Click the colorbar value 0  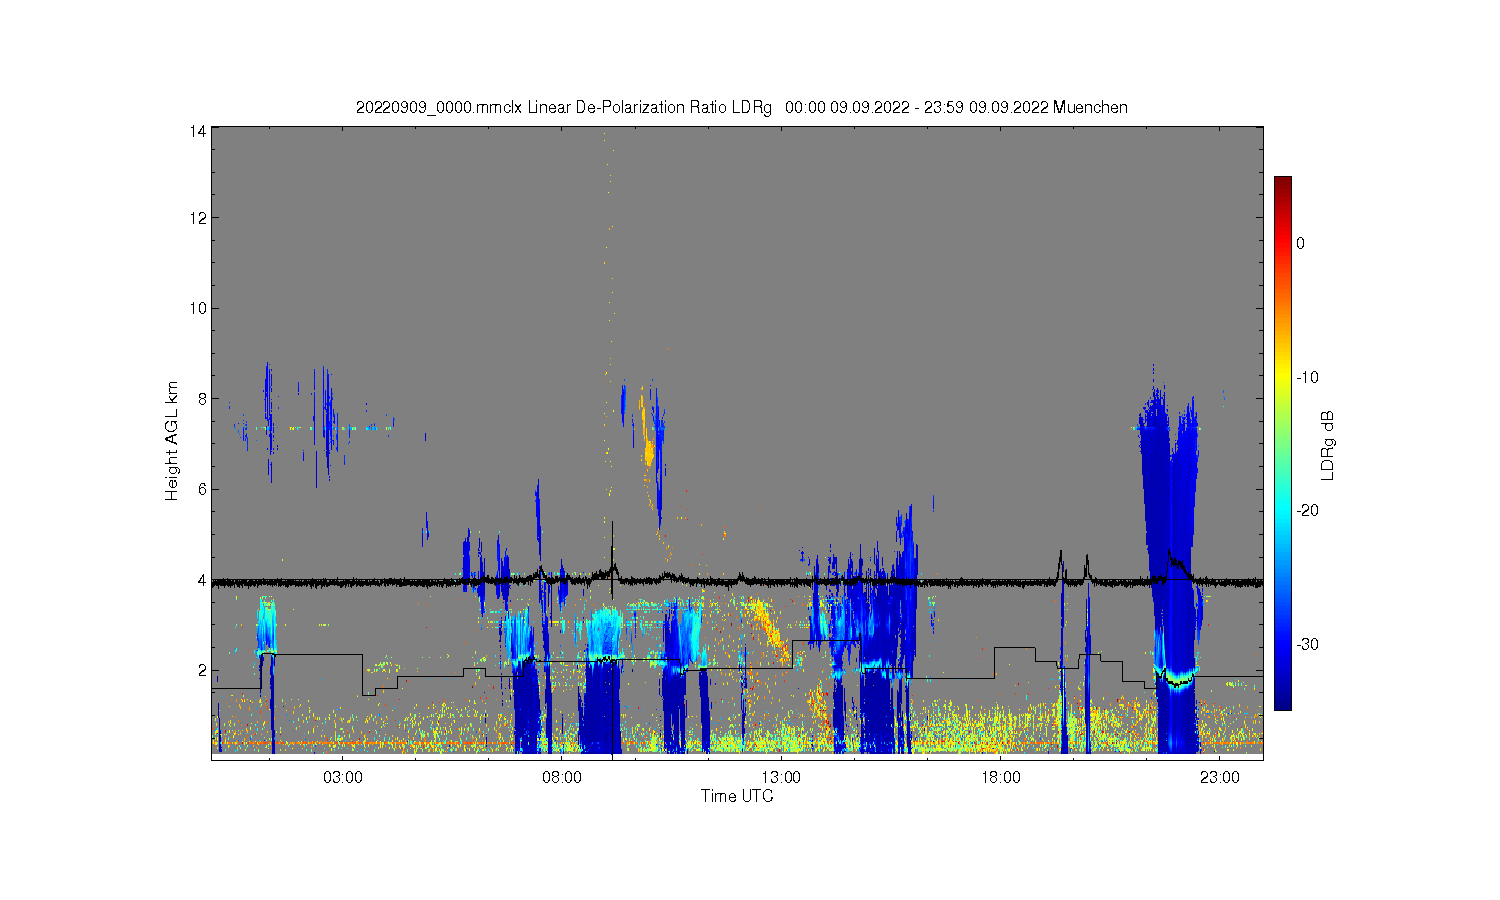pos(1300,243)
